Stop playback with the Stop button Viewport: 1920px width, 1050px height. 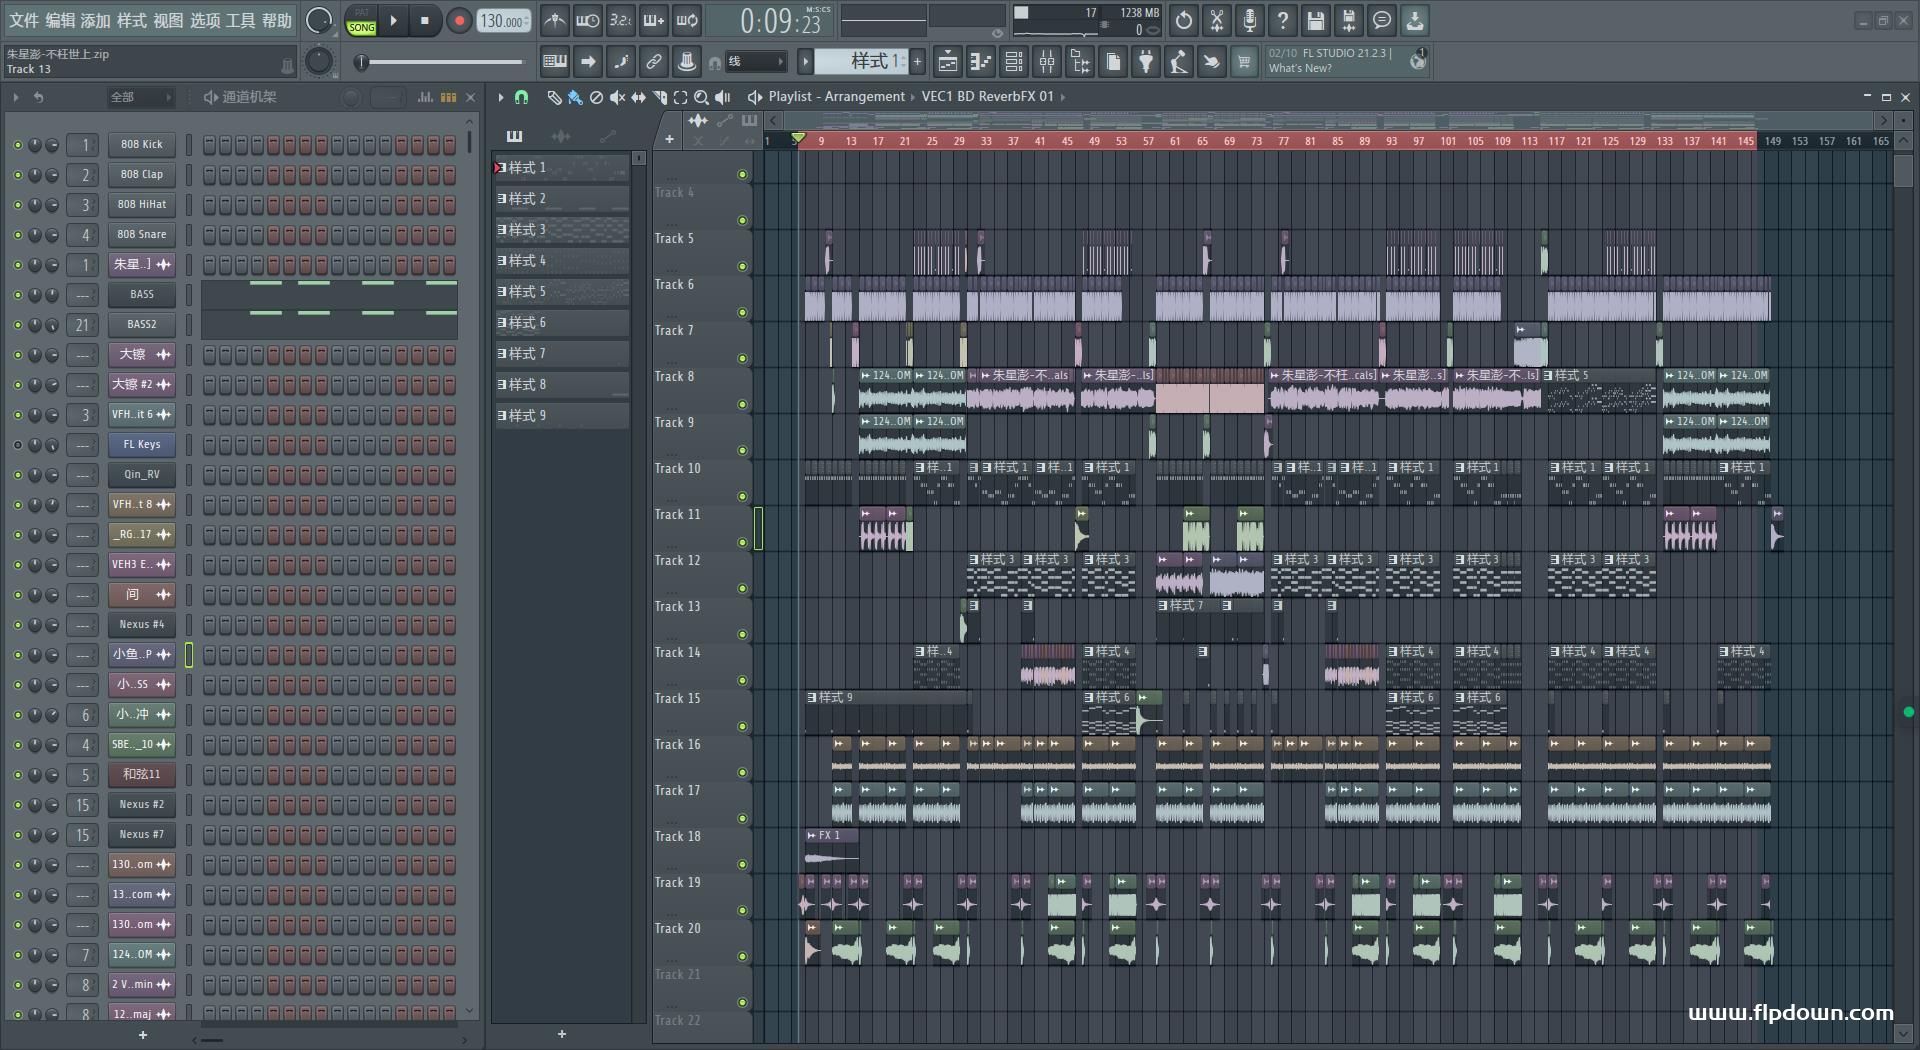click(x=424, y=20)
